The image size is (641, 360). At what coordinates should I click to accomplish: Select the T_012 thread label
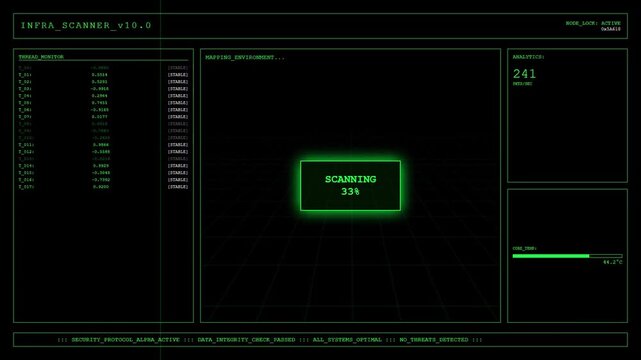(26, 152)
